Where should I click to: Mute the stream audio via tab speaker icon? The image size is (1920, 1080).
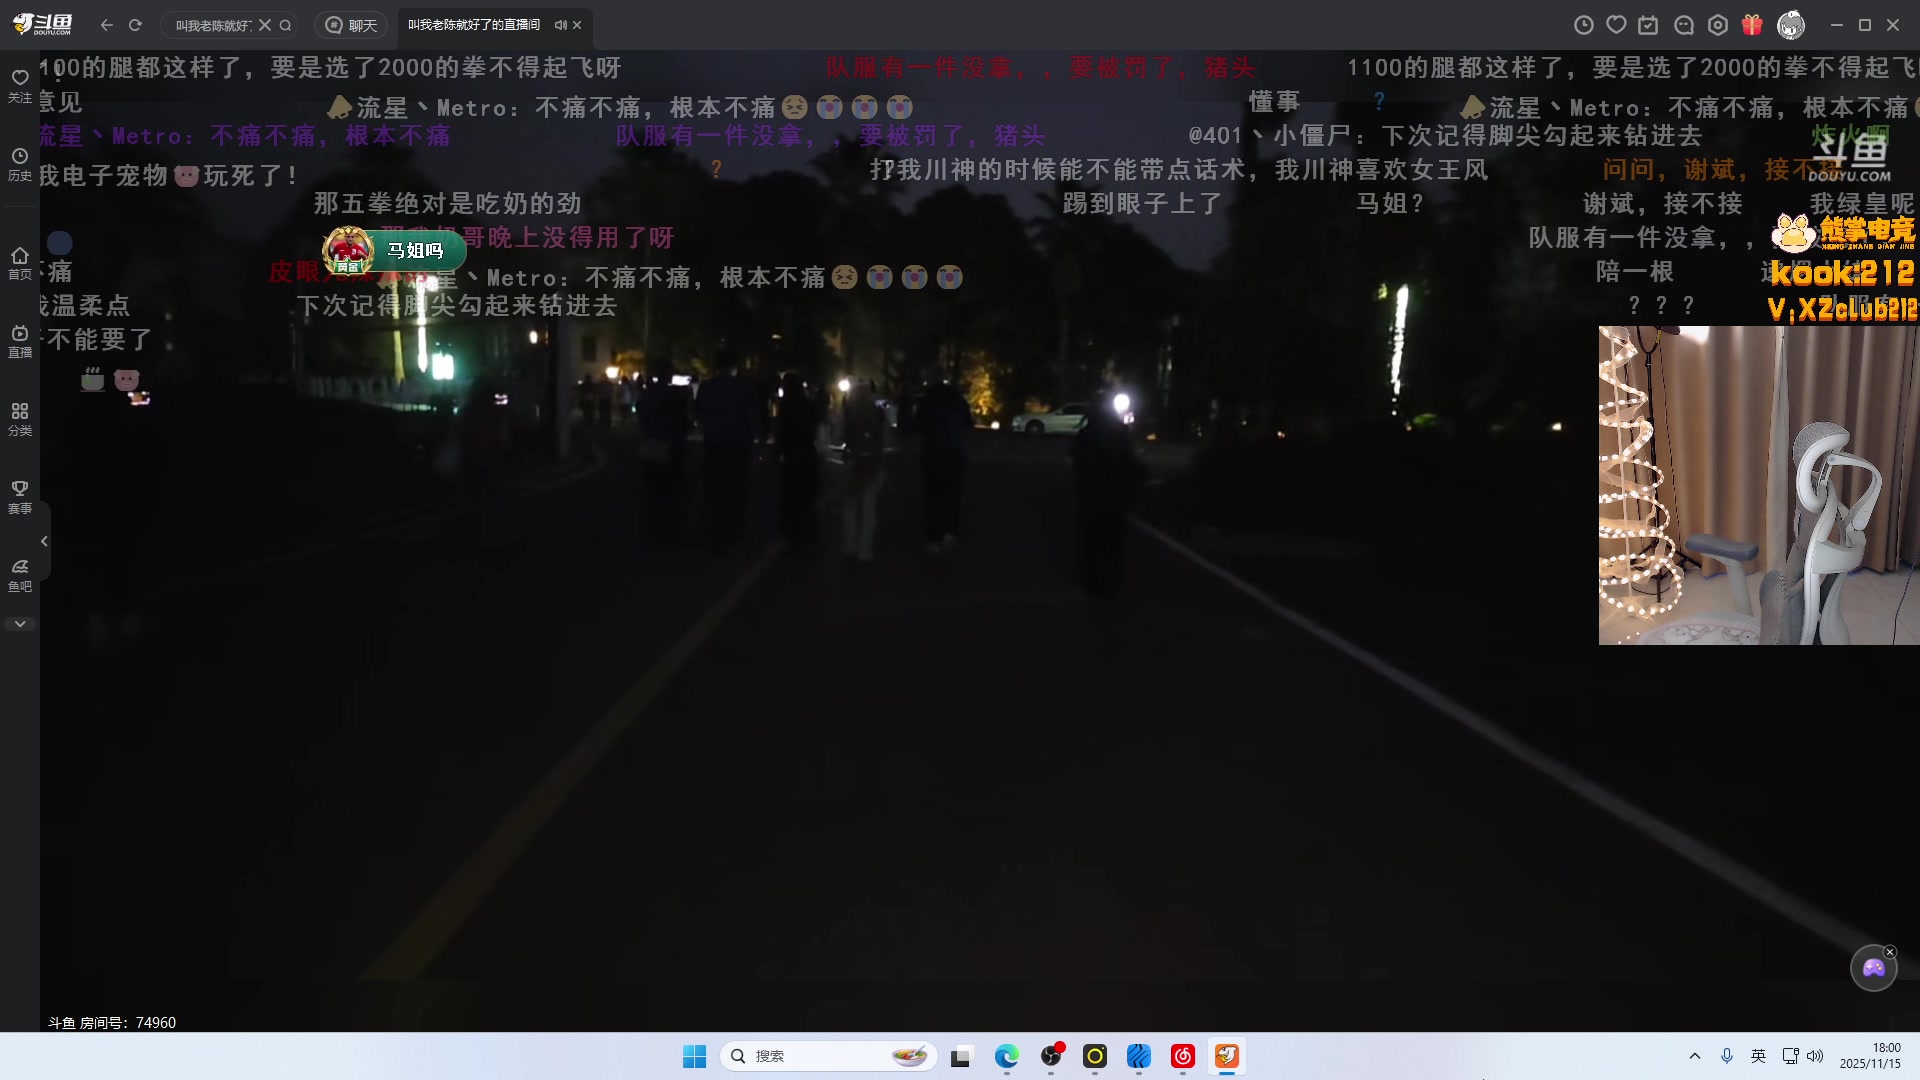[561, 26]
